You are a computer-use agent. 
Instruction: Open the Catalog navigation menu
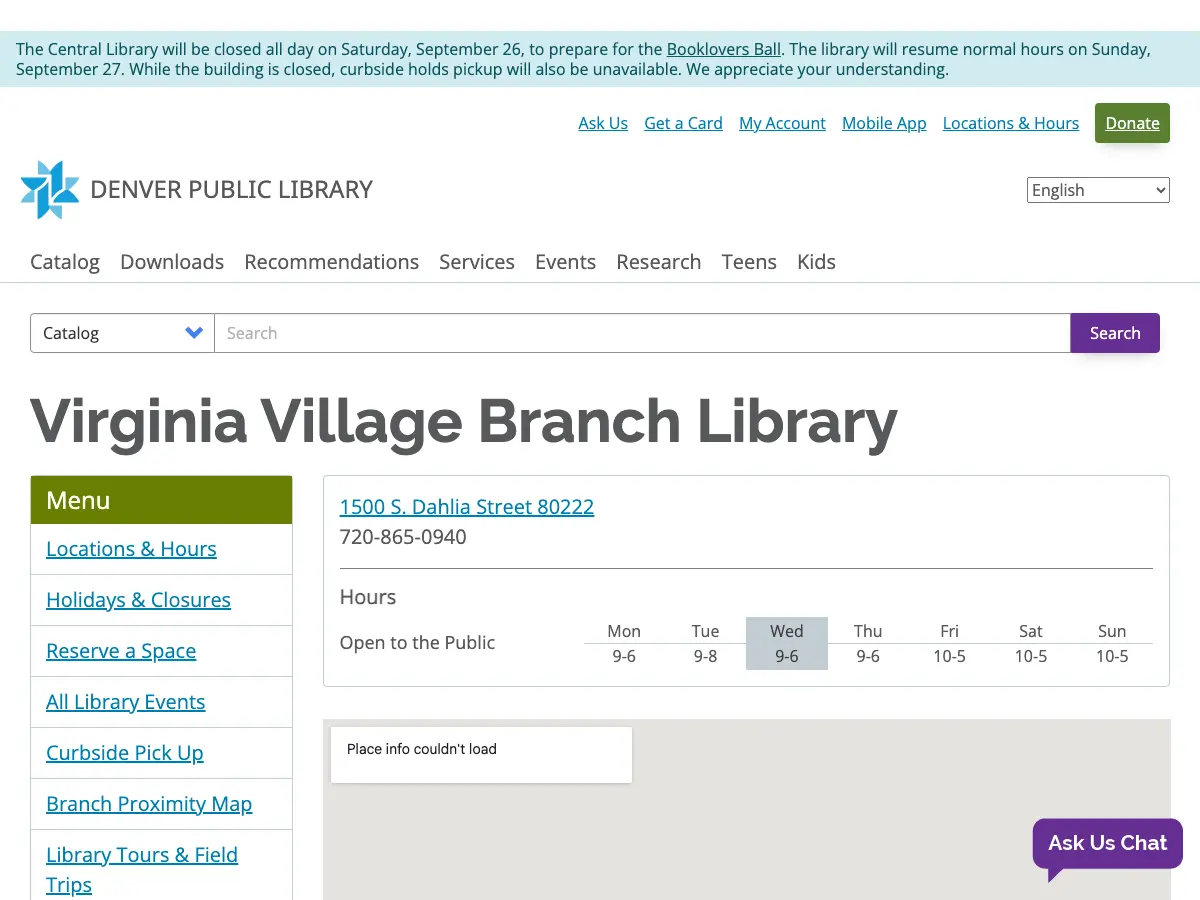65,262
